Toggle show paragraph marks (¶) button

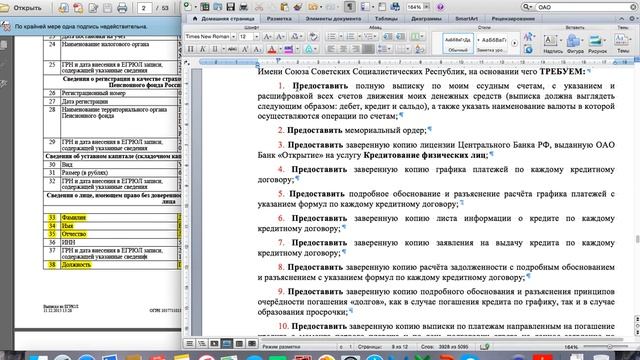pos(350,7)
